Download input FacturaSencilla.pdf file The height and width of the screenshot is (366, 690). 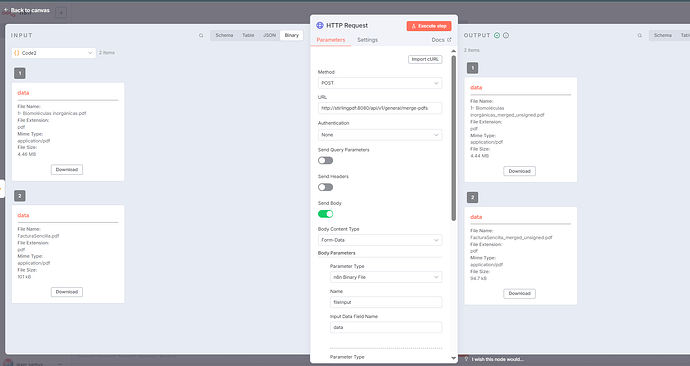[67, 292]
